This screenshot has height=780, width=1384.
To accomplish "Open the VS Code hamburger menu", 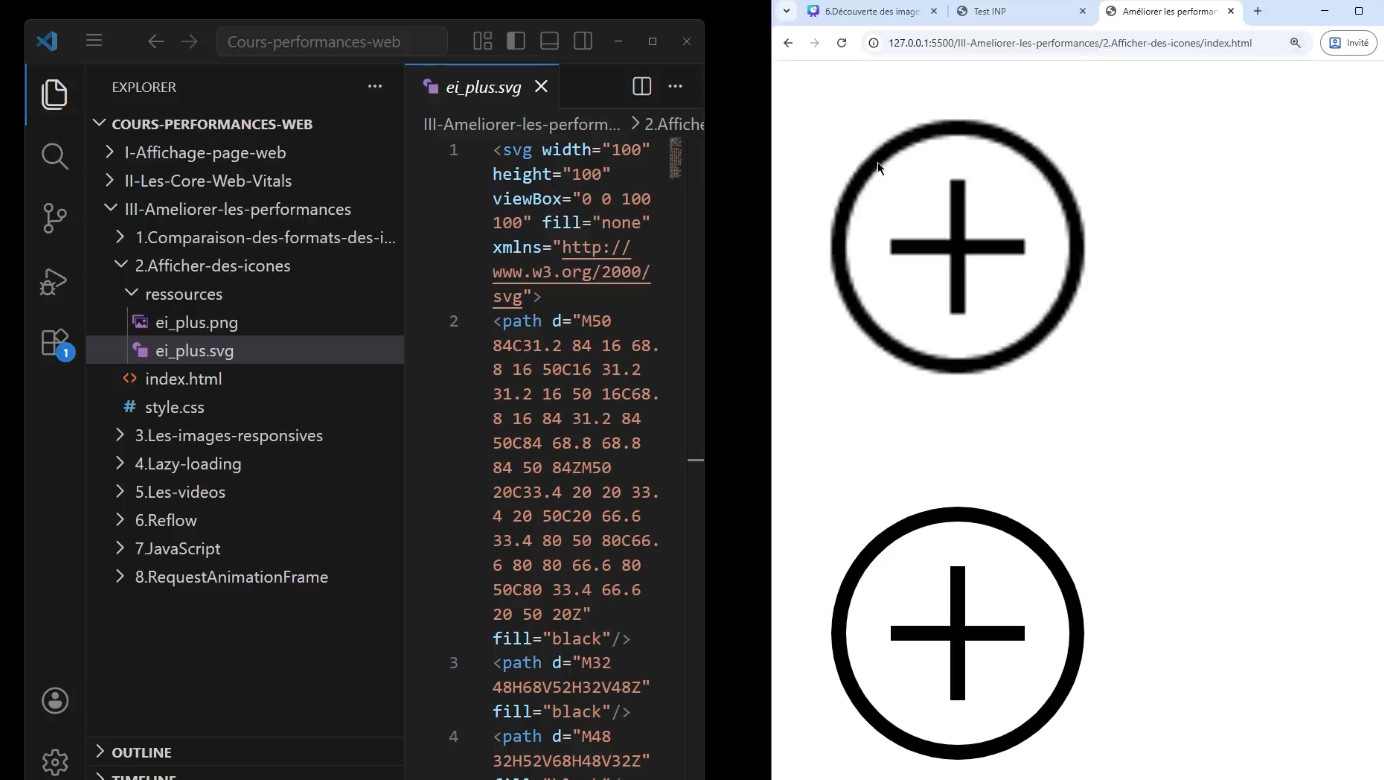I will tap(94, 41).
